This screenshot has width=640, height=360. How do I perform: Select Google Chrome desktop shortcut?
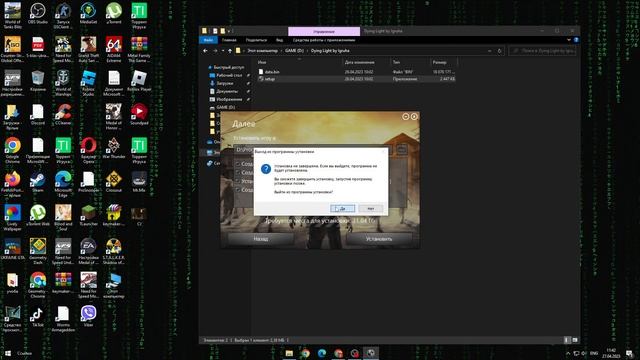pyautogui.click(x=13, y=151)
